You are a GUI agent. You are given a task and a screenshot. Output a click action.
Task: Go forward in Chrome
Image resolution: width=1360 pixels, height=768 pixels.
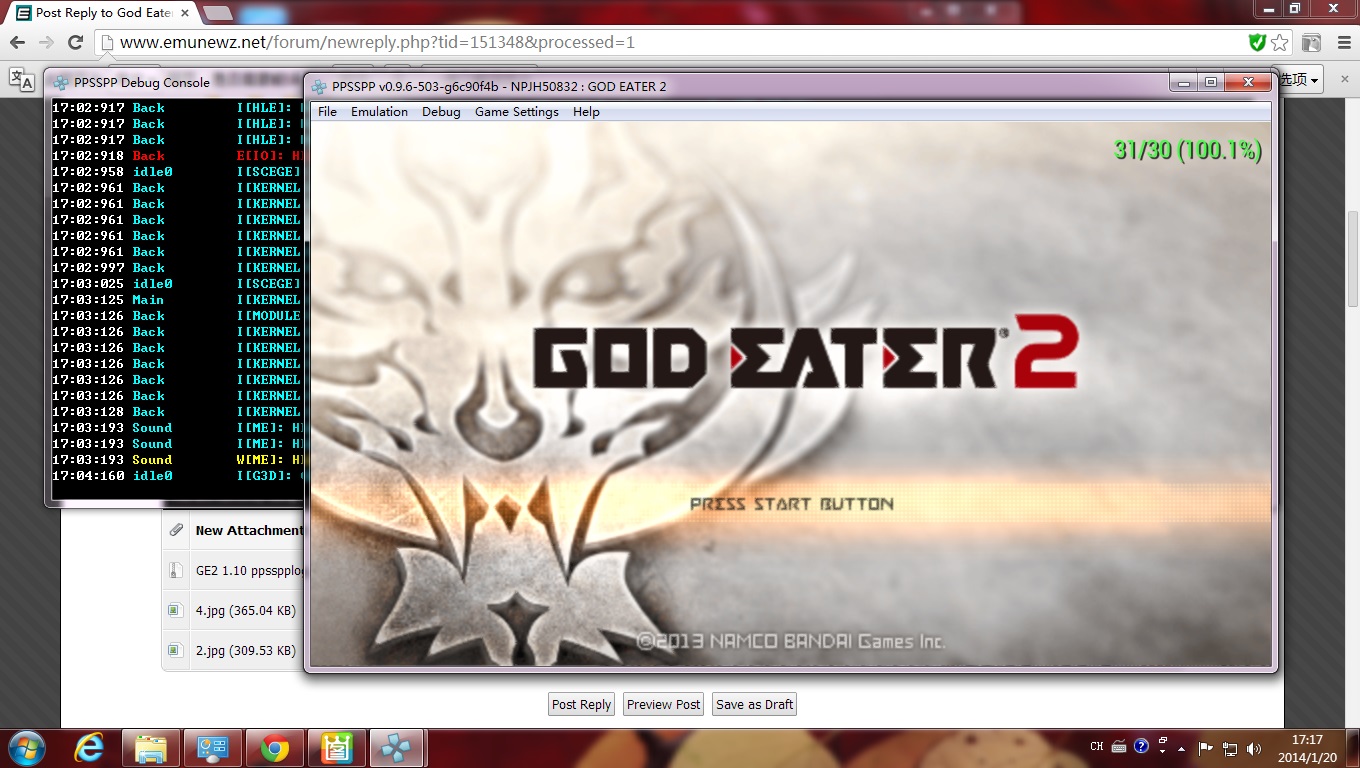point(46,43)
